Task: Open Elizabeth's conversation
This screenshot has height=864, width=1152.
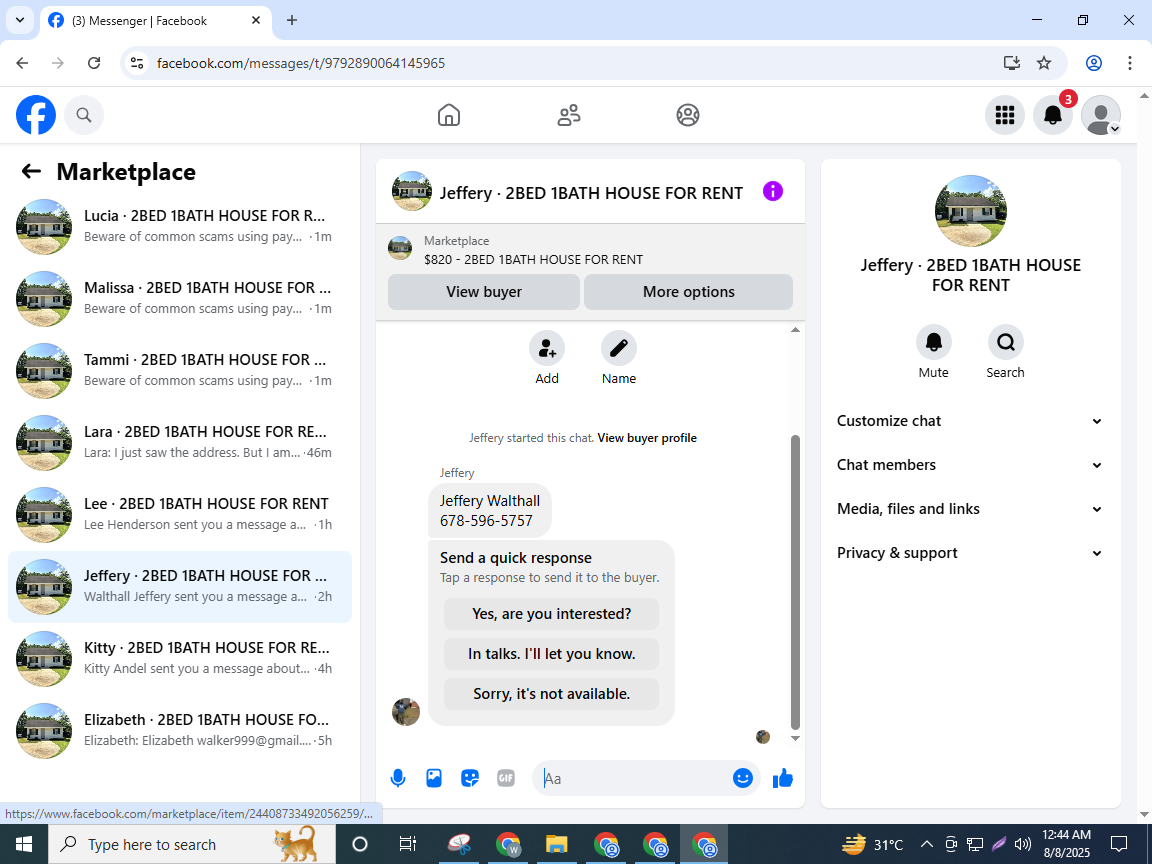Action: 179,730
